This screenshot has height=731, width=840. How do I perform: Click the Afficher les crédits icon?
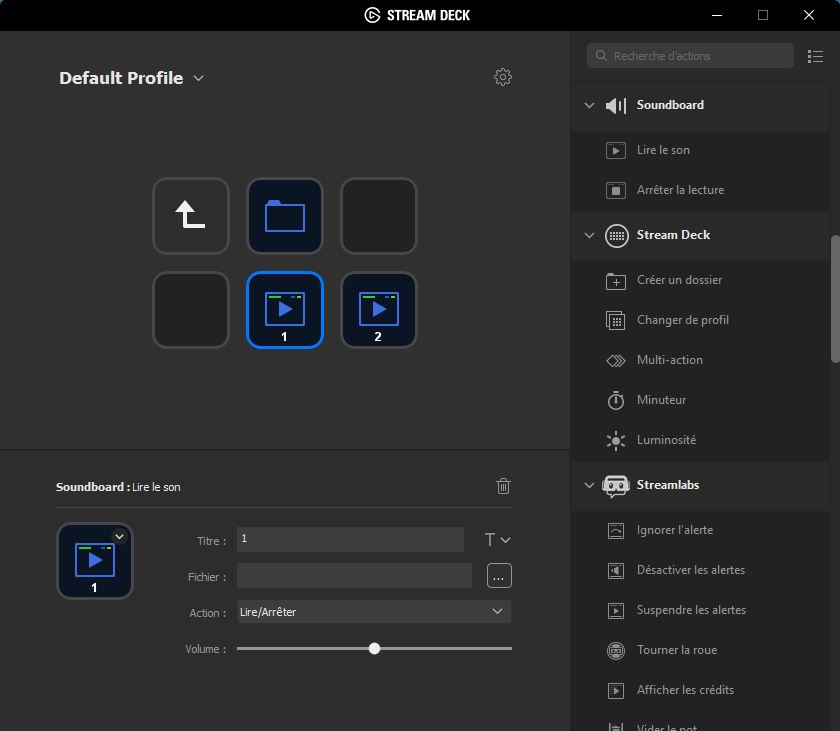coord(616,690)
